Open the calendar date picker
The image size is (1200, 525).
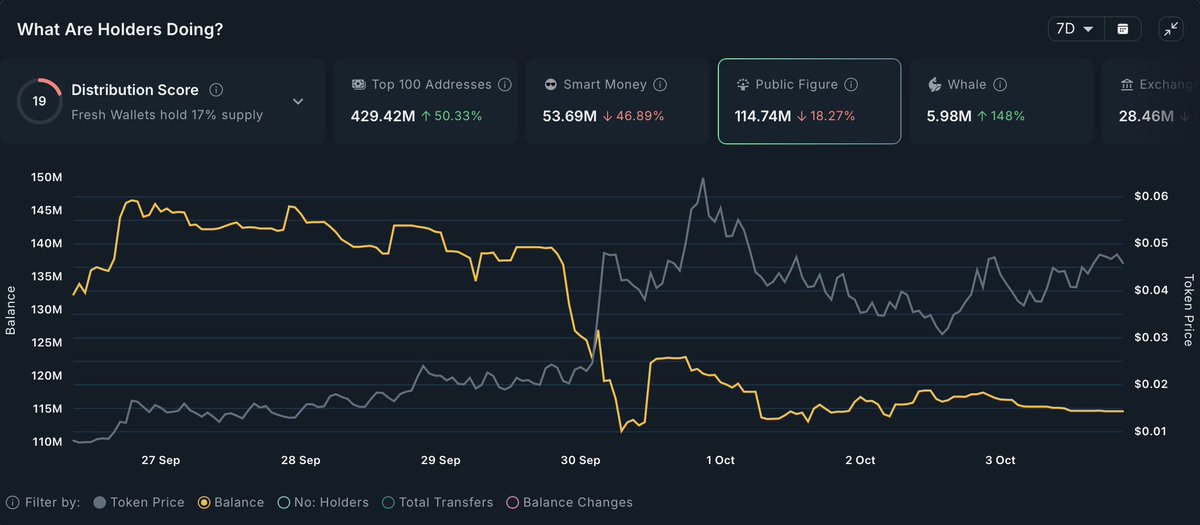(1123, 29)
